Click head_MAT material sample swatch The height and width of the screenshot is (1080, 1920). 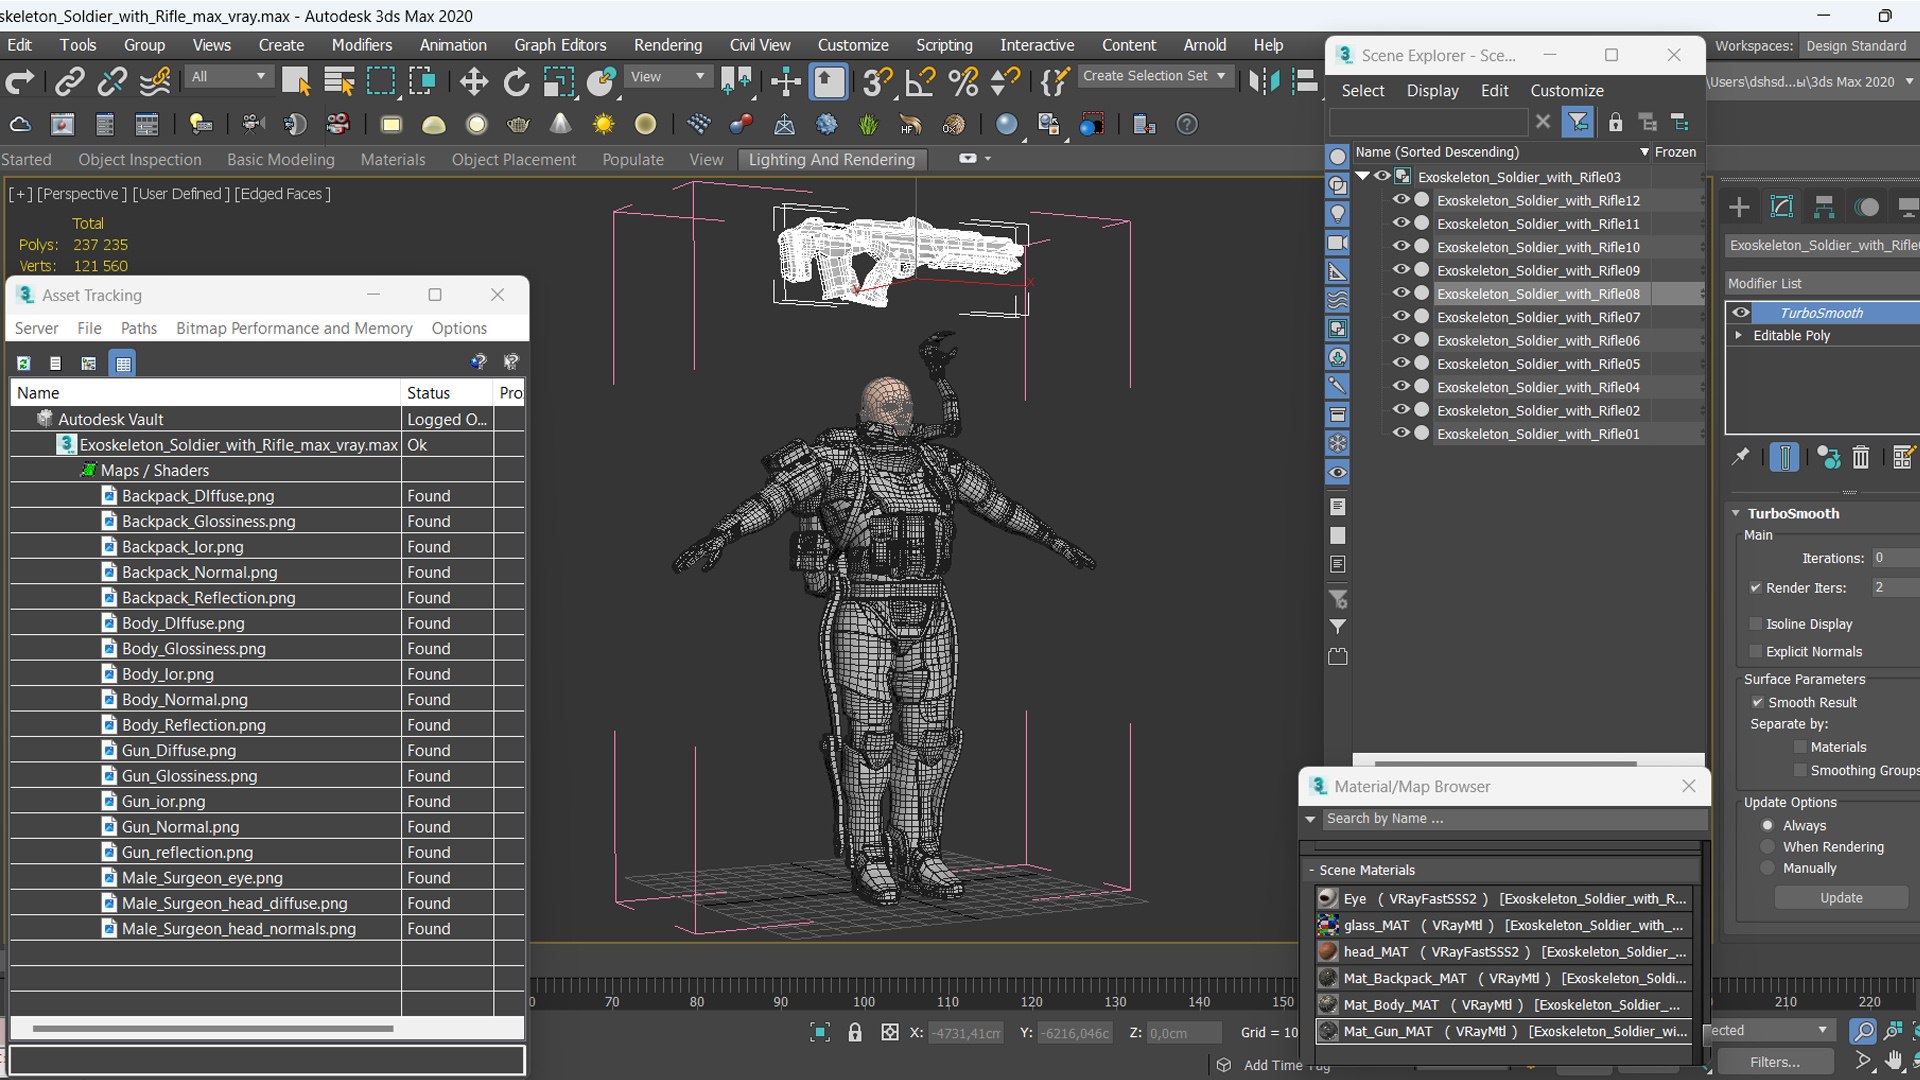[1327, 951]
